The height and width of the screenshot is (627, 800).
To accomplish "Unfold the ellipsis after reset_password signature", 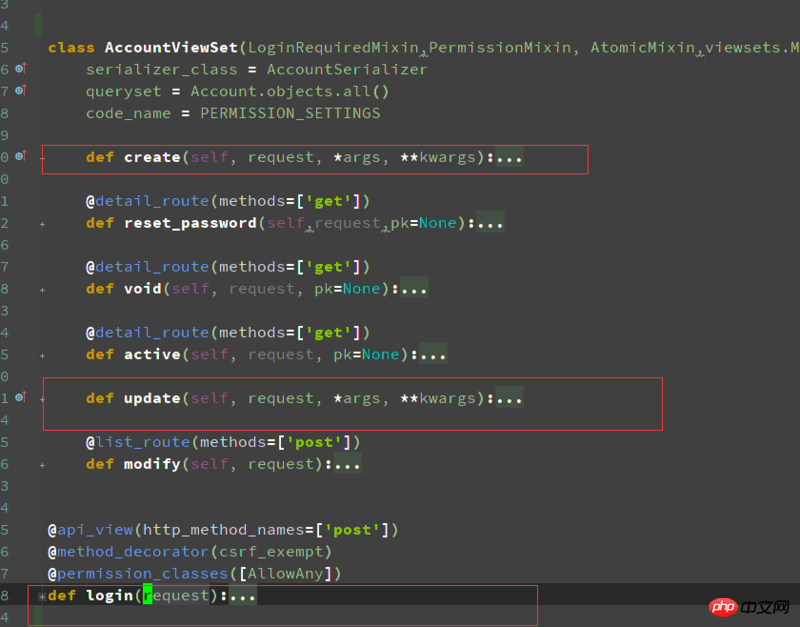I will click(490, 223).
